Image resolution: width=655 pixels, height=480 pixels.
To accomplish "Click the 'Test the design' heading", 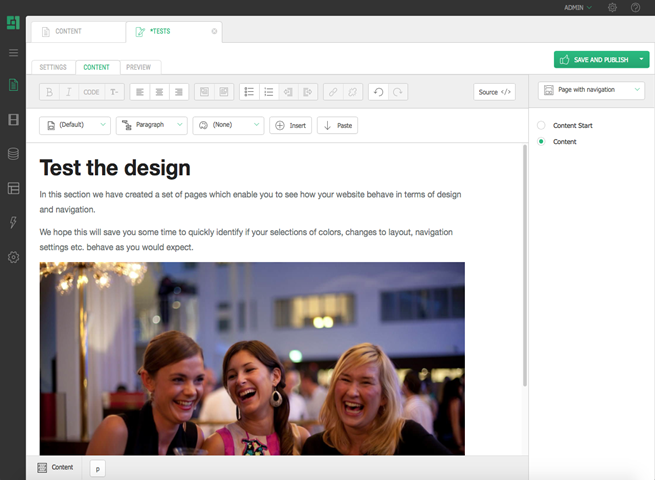I will coord(115,168).
